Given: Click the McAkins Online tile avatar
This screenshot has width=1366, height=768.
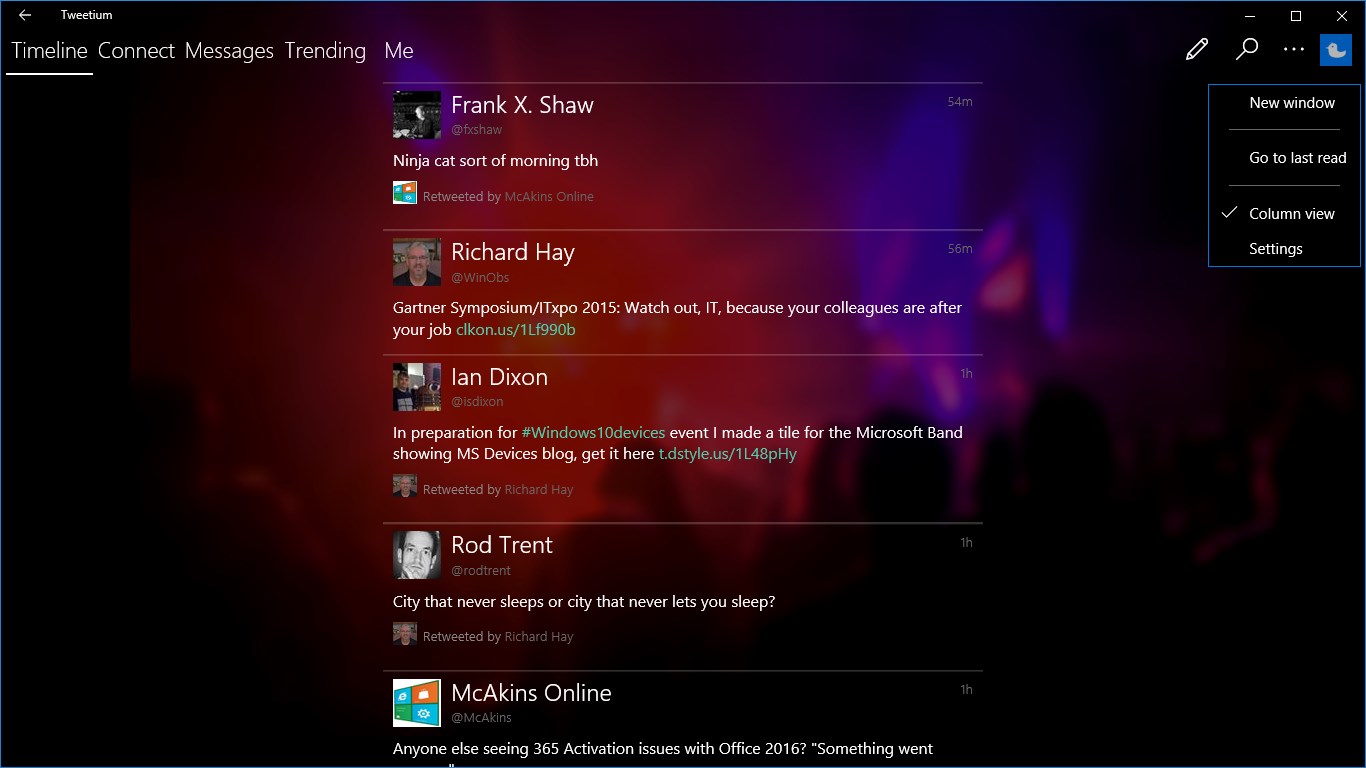Looking at the screenshot, I should [x=416, y=702].
